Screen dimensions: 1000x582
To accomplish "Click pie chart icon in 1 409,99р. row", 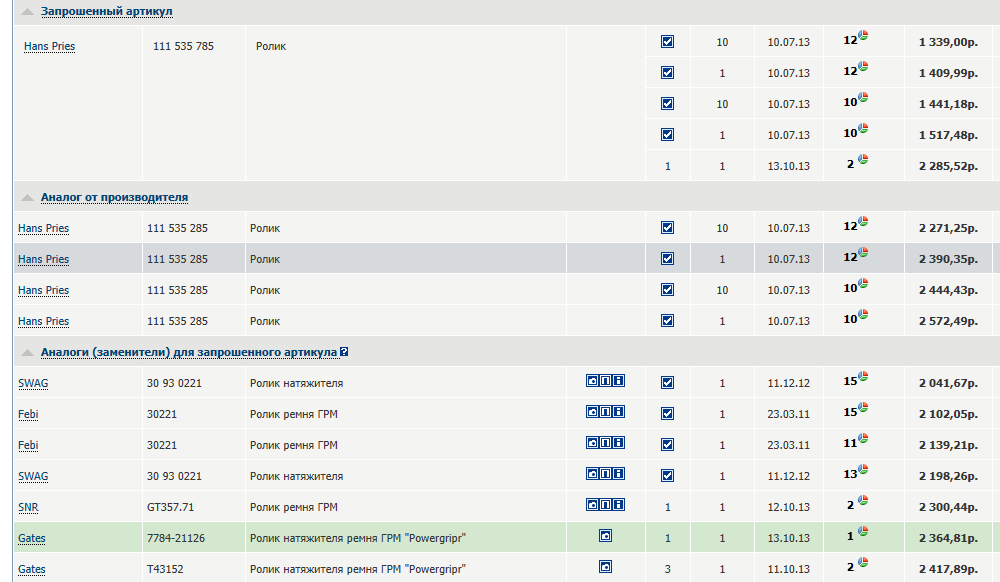I will (x=863, y=66).
